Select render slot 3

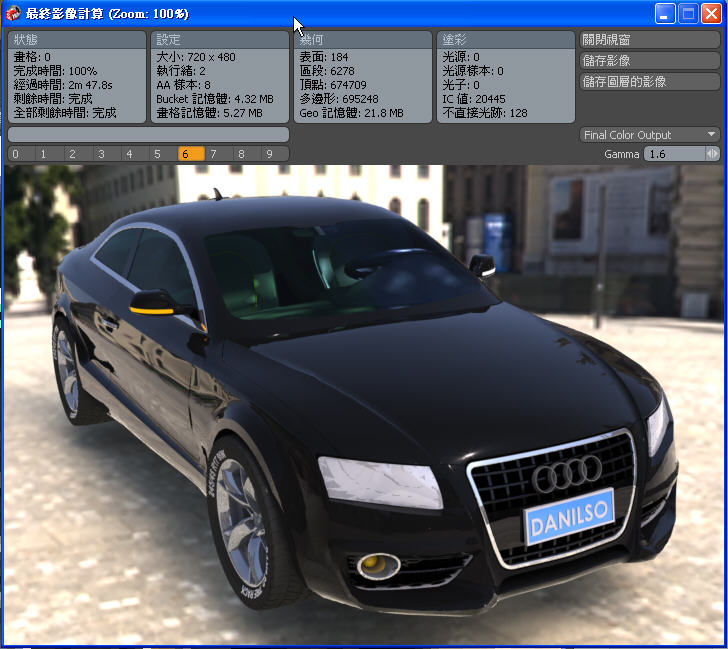[106, 154]
